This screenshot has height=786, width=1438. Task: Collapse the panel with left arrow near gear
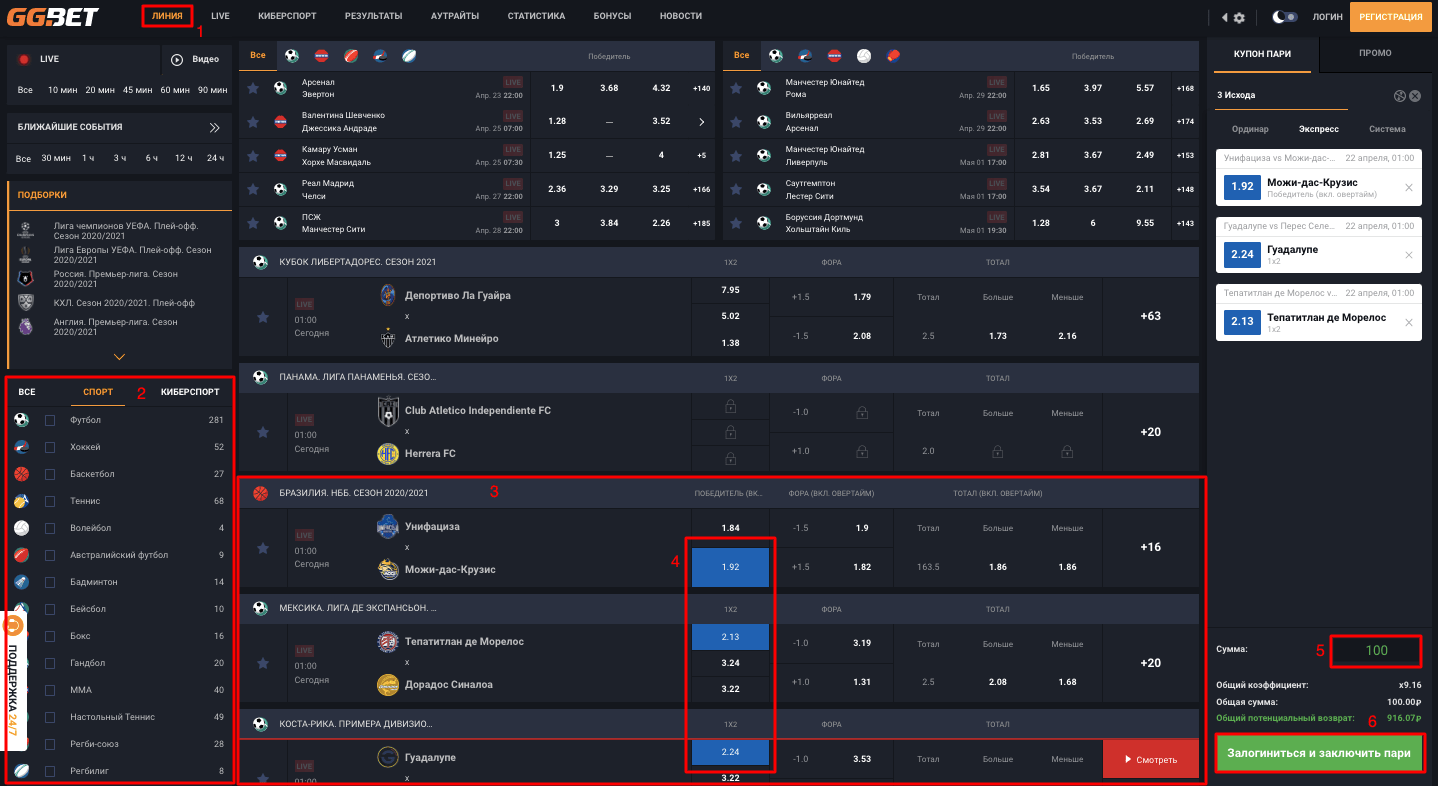(x=1224, y=17)
